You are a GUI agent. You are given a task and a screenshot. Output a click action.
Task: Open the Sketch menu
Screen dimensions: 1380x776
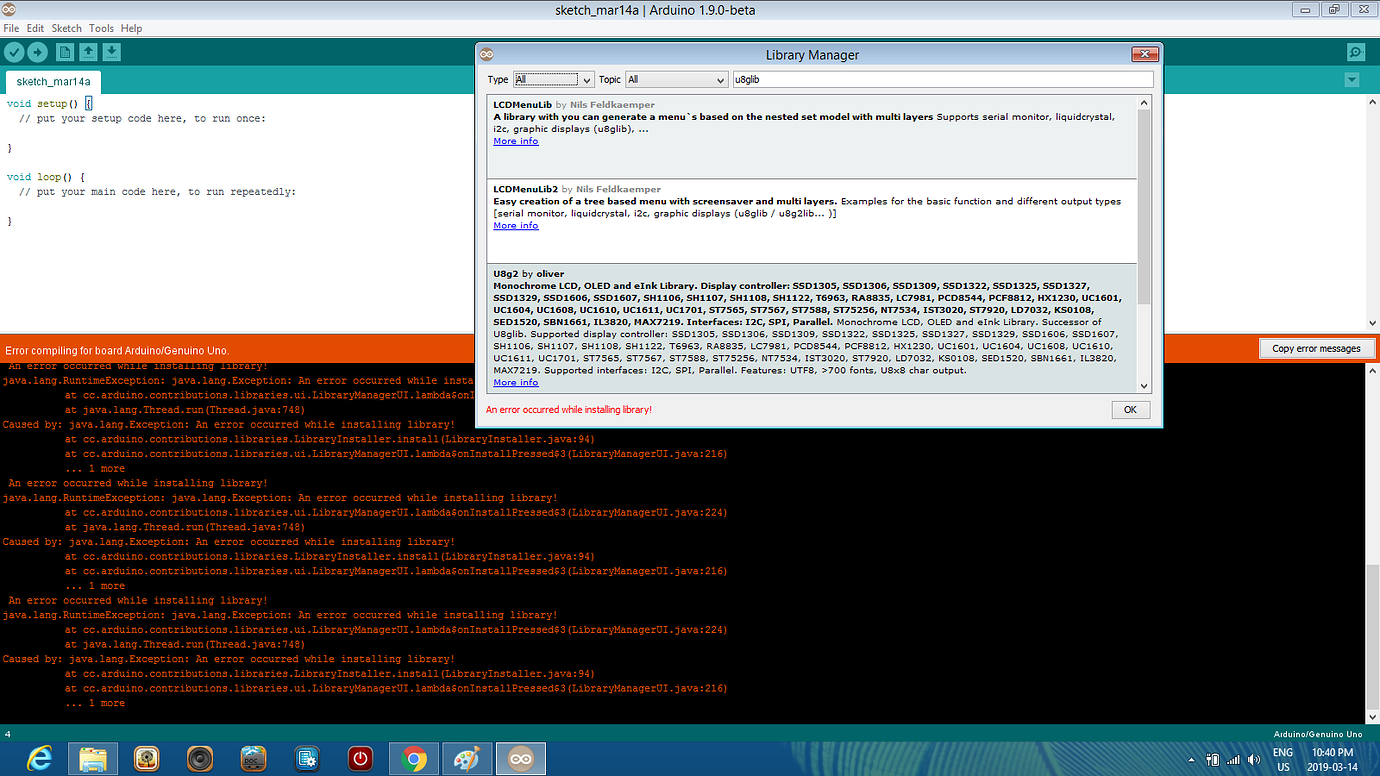[x=66, y=28]
